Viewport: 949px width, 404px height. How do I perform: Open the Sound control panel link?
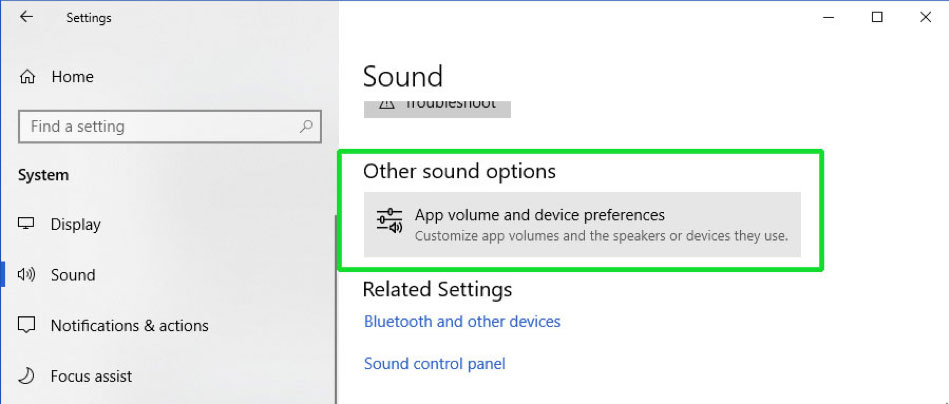pos(434,363)
